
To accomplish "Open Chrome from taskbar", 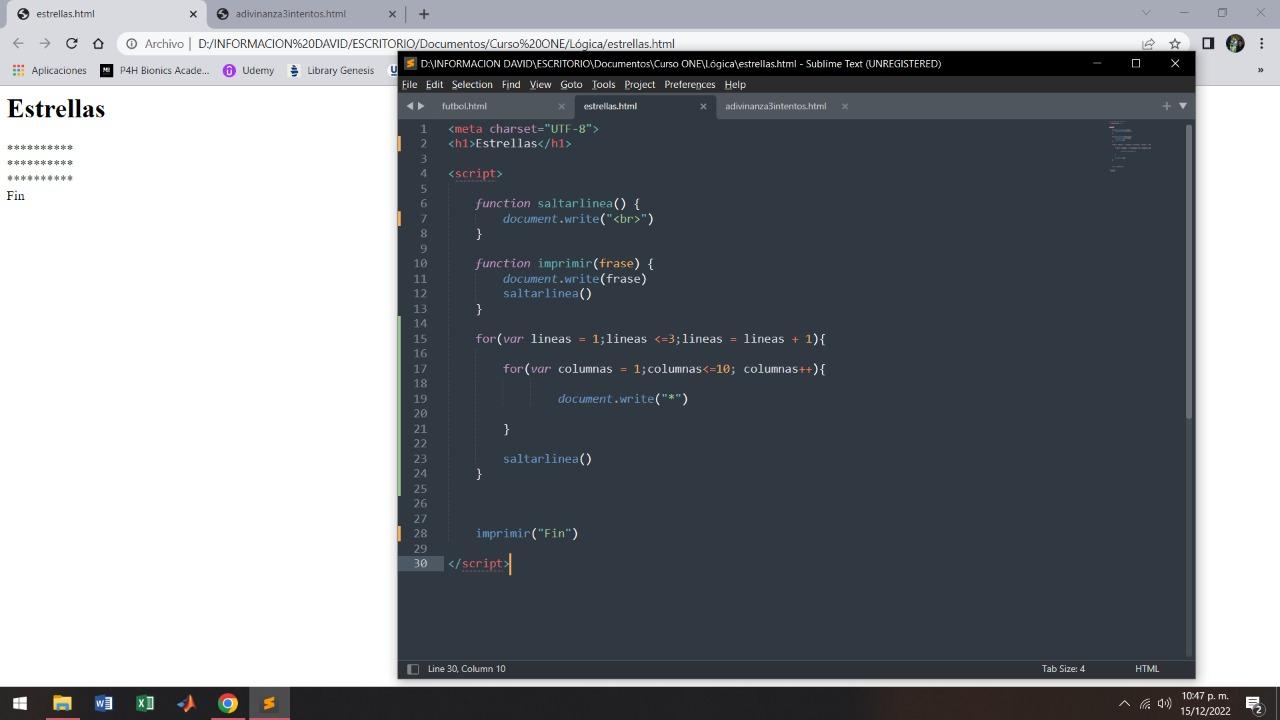I will [x=228, y=703].
